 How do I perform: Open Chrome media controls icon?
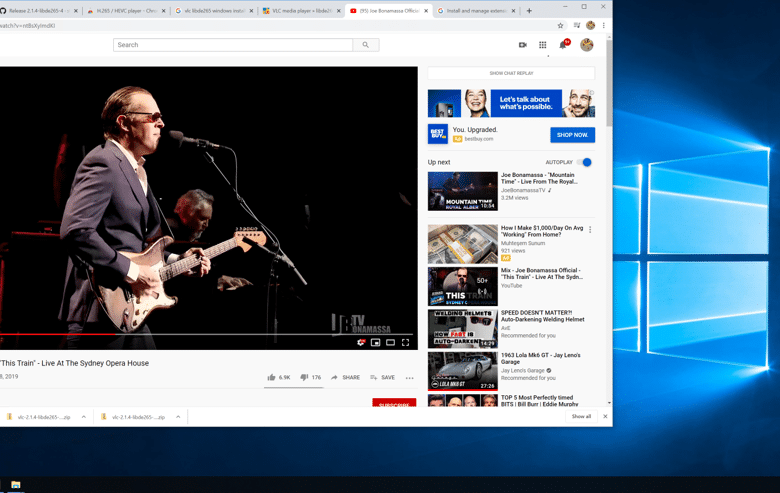[577, 25]
